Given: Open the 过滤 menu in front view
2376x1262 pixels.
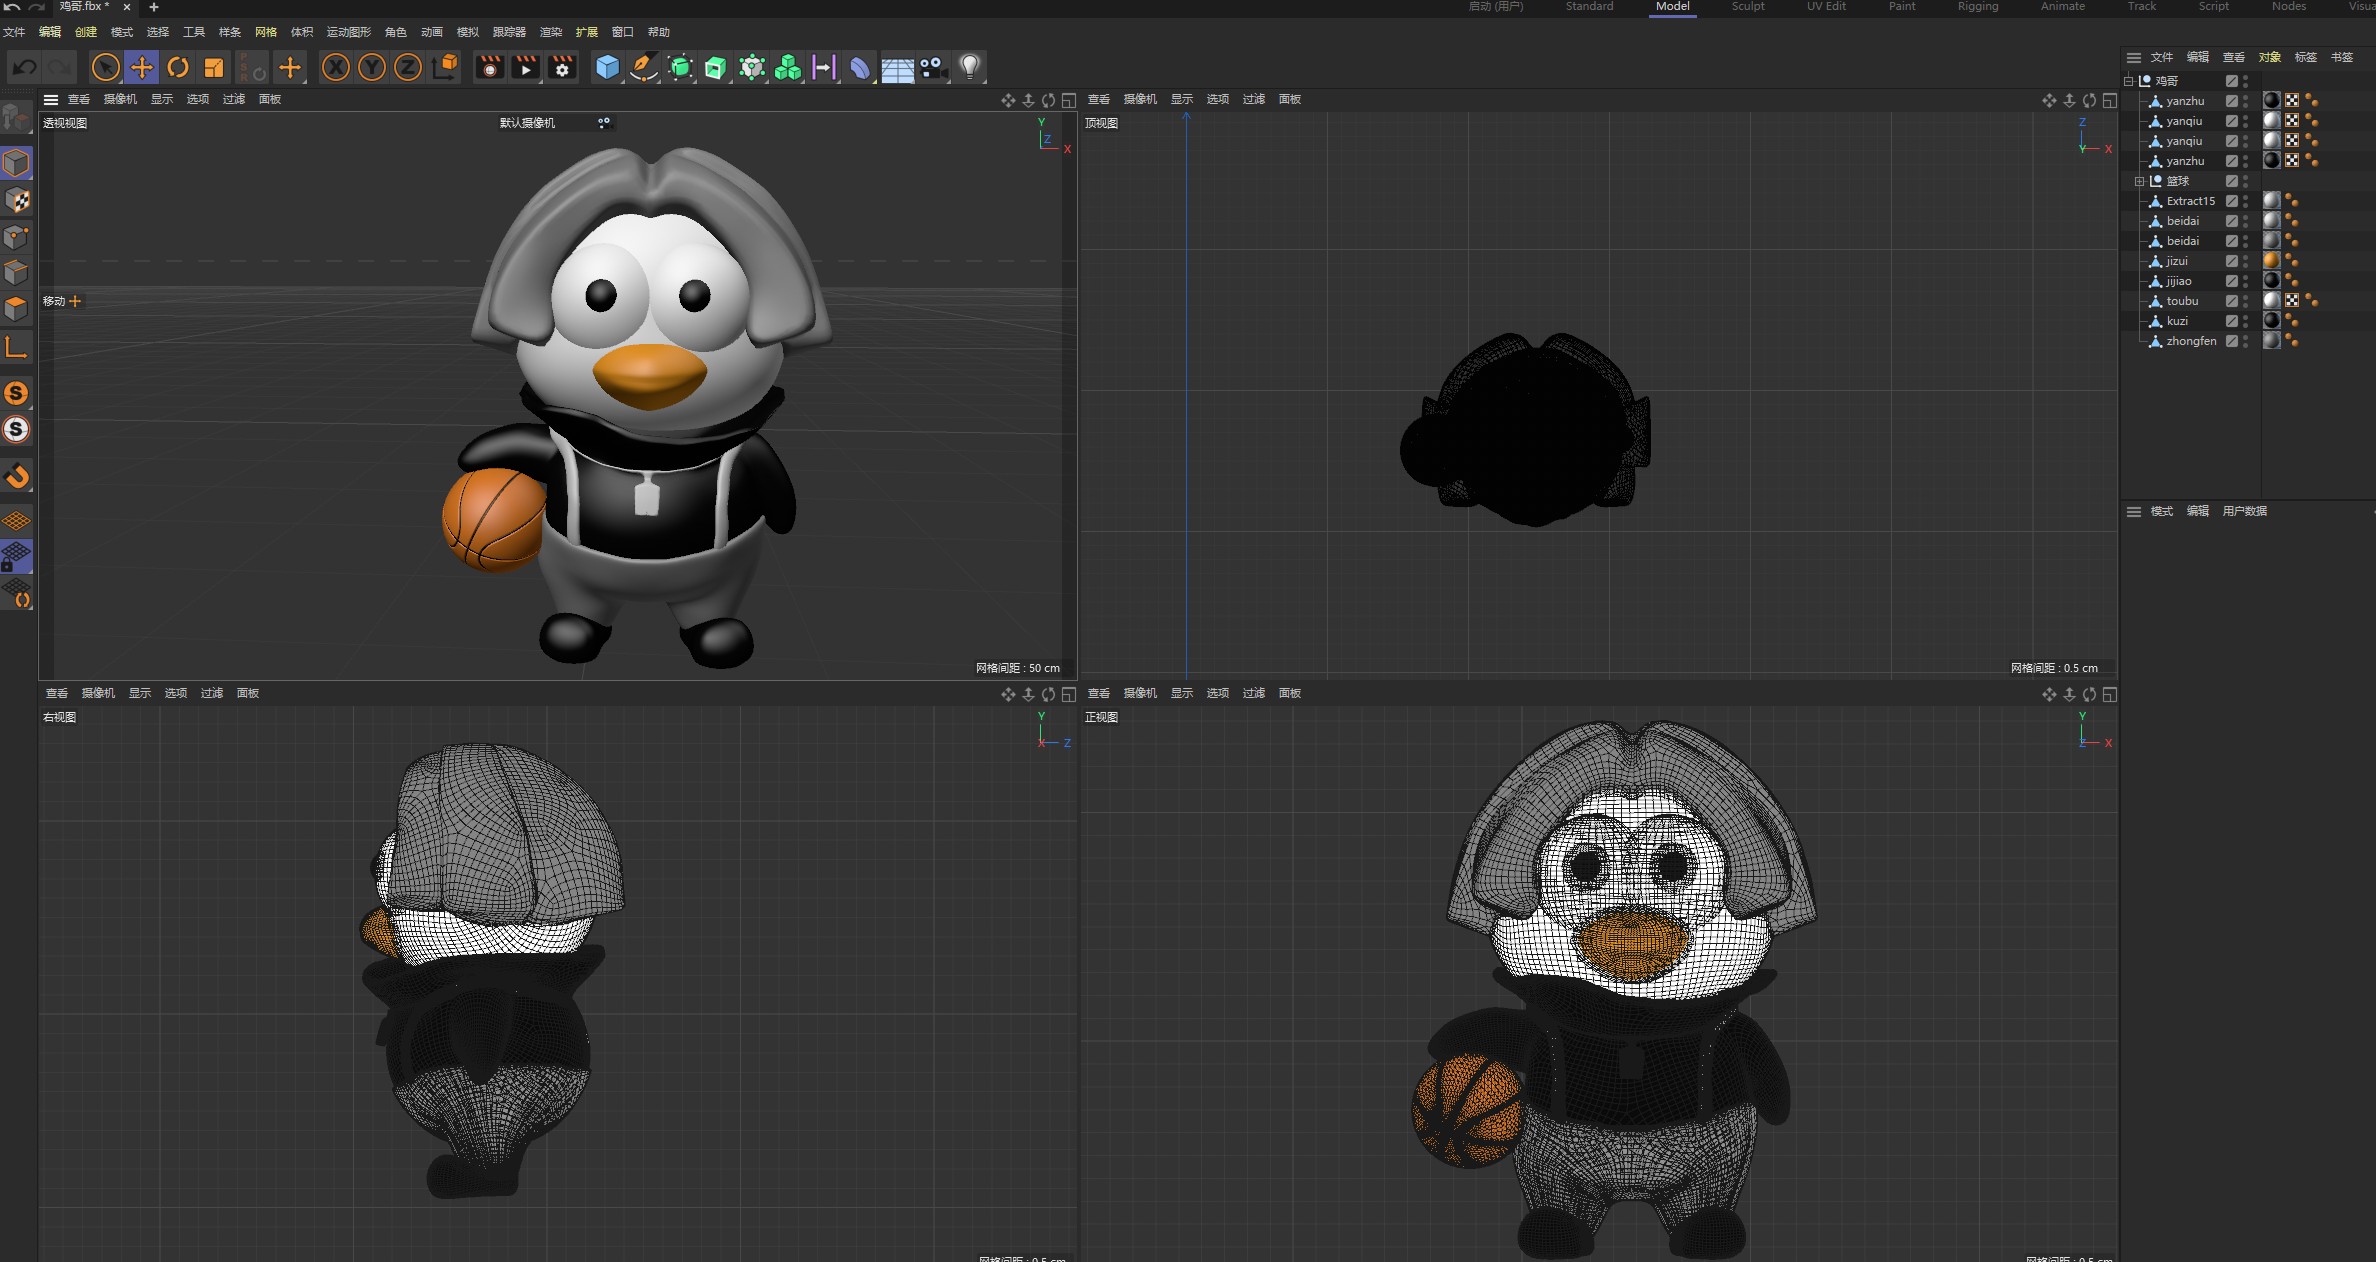Looking at the screenshot, I should click(1254, 693).
